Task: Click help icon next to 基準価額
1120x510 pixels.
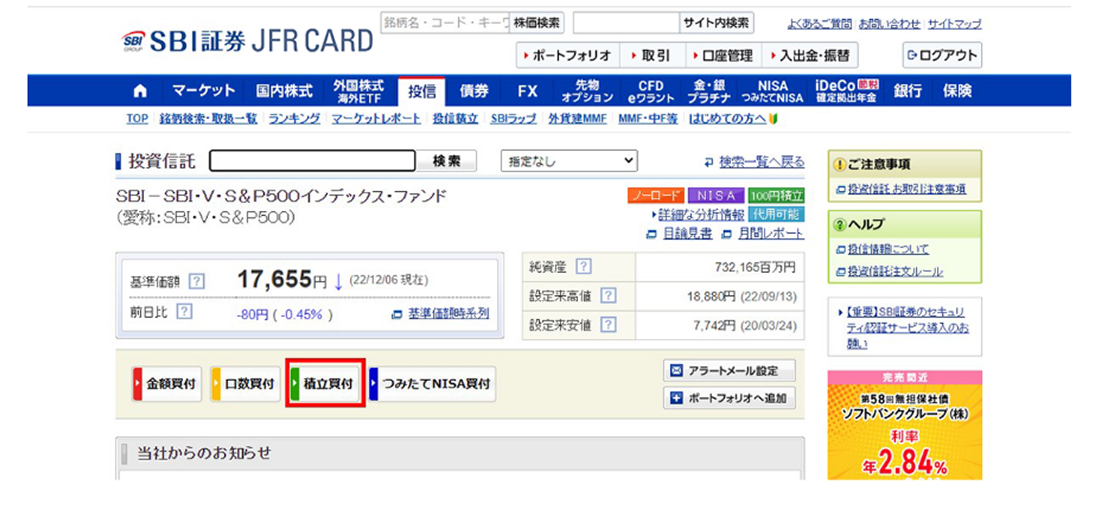Action: [x=197, y=281]
